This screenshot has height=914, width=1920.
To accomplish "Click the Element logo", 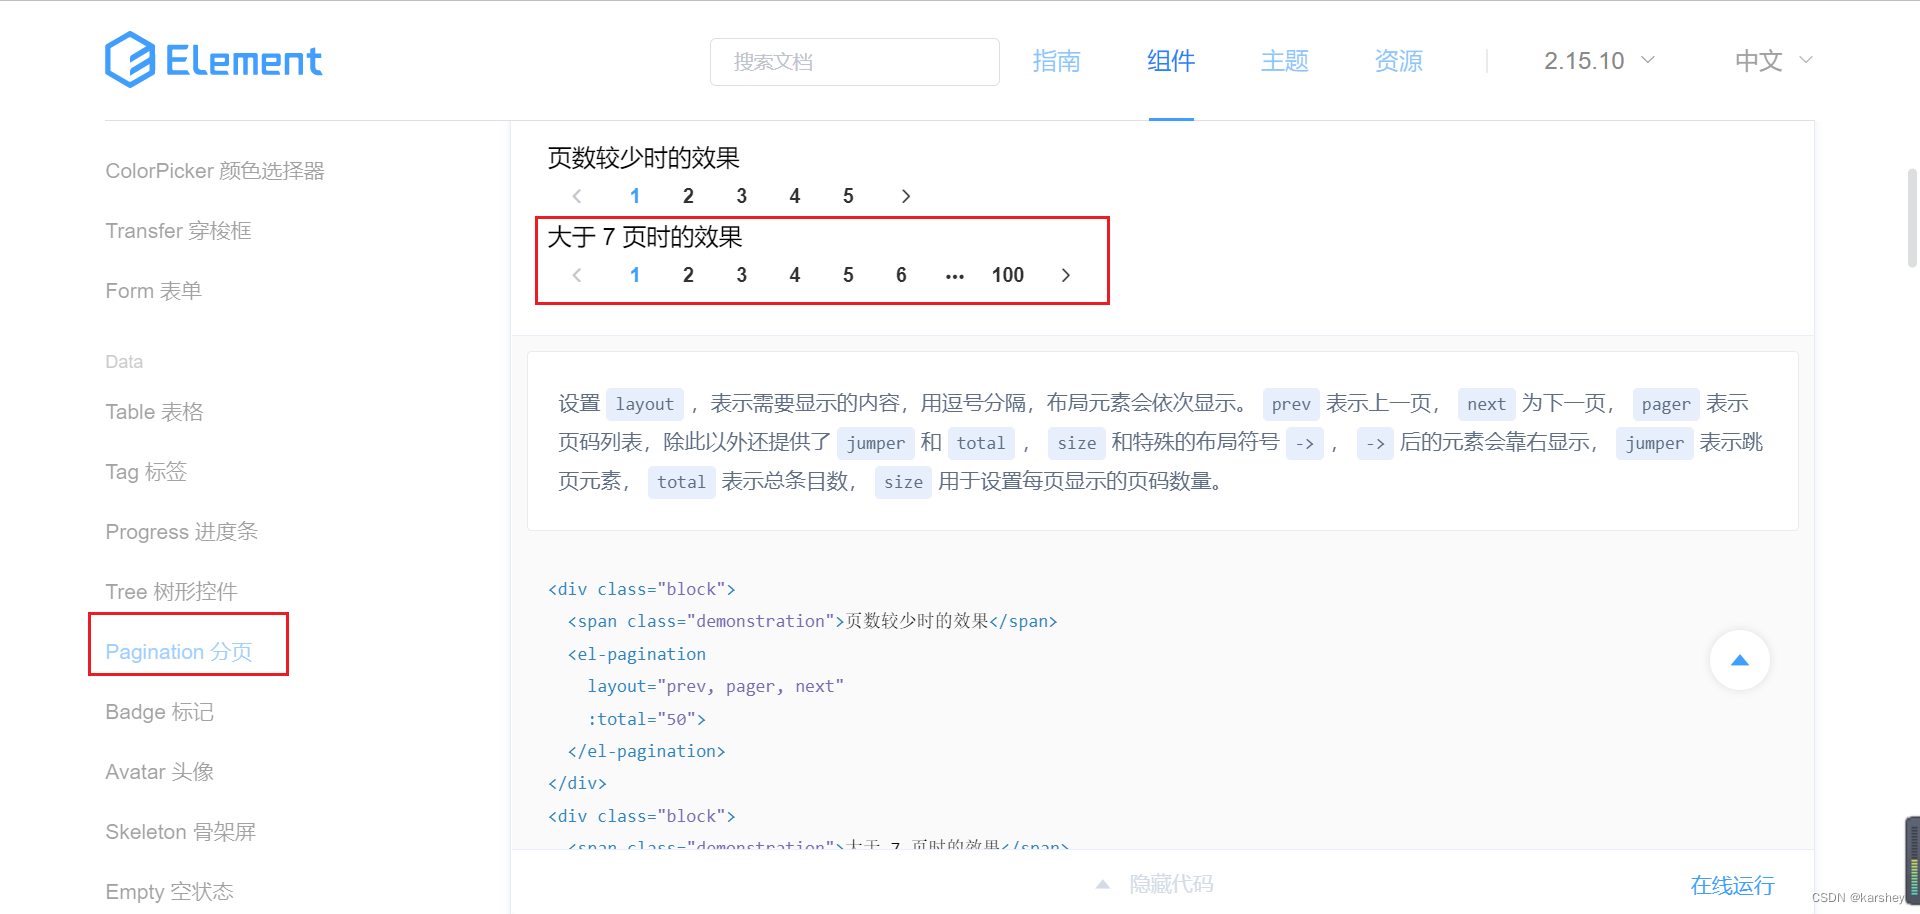I will click(213, 60).
